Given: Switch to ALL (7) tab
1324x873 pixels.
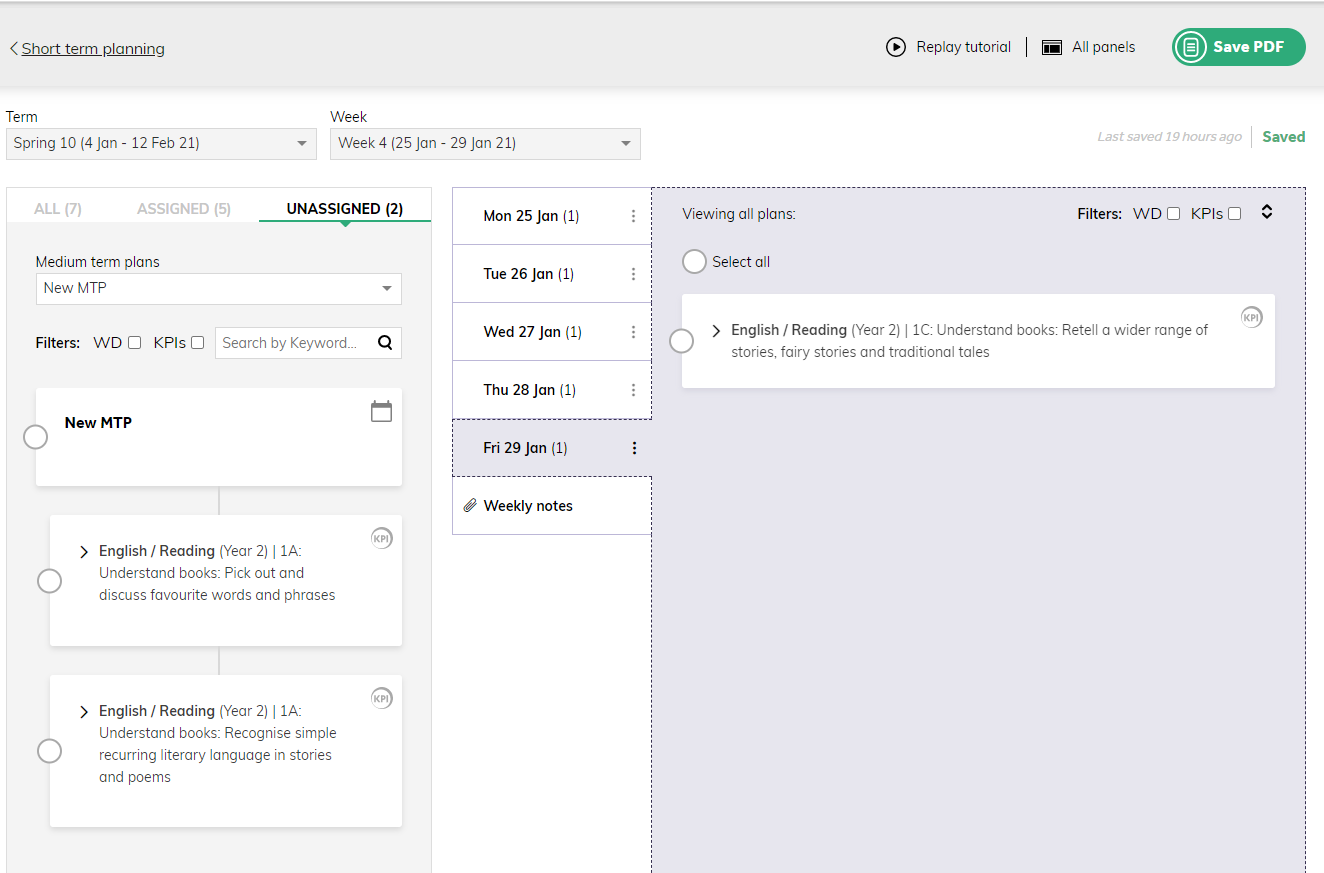Looking at the screenshot, I should (x=58, y=209).
